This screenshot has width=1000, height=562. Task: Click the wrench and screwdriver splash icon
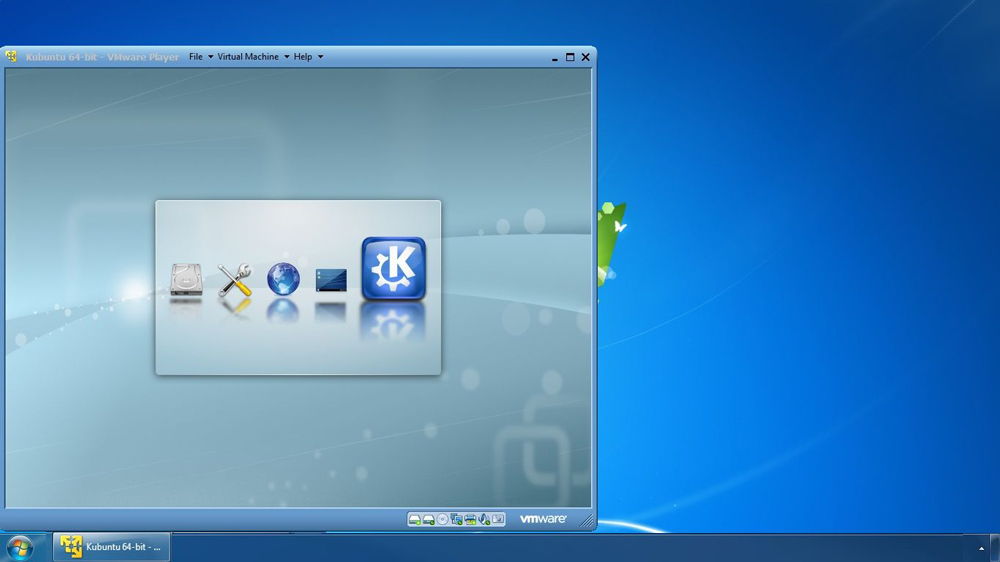pos(235,280)
